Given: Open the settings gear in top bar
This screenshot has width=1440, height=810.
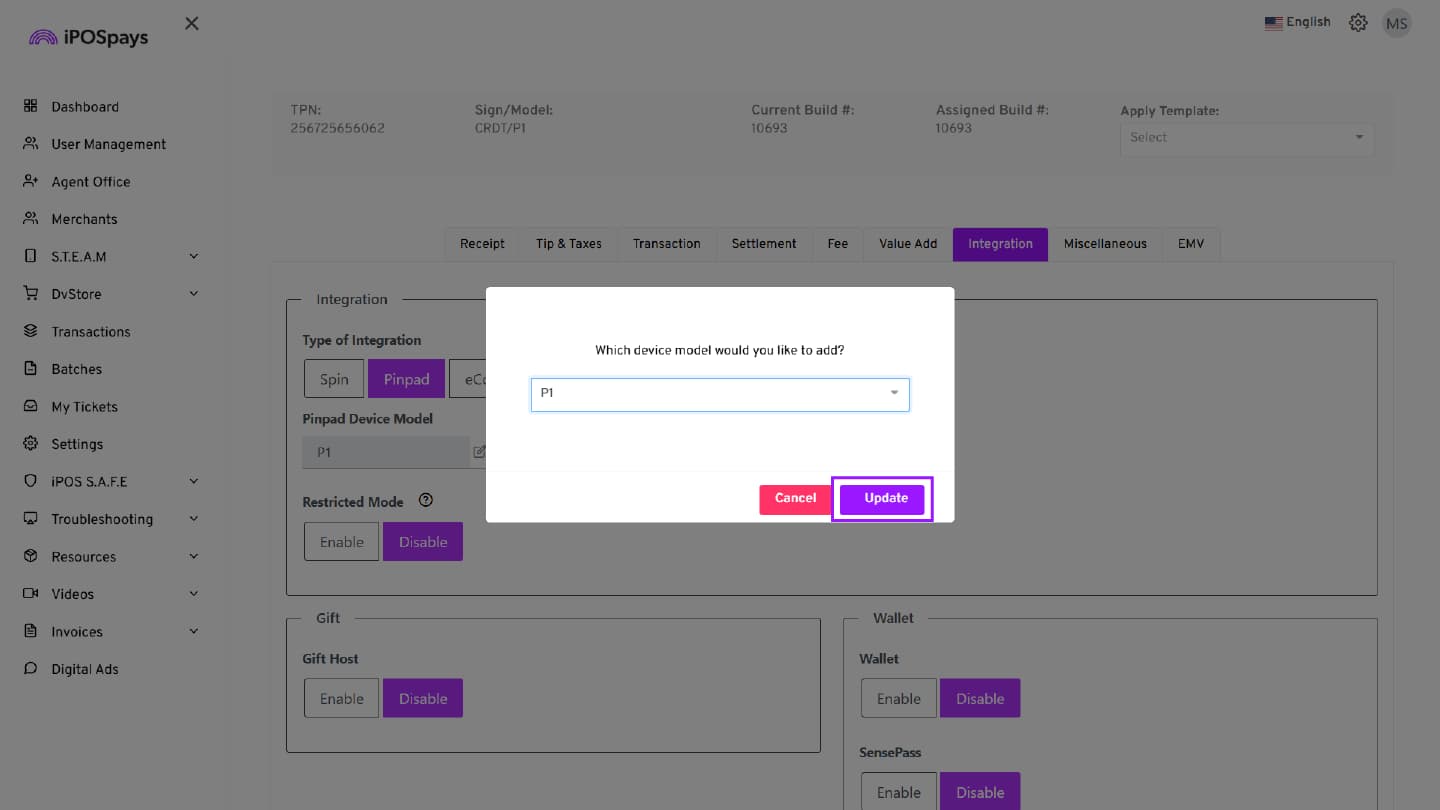Looking at the screenshot, I should click(x=1358, y=22).
